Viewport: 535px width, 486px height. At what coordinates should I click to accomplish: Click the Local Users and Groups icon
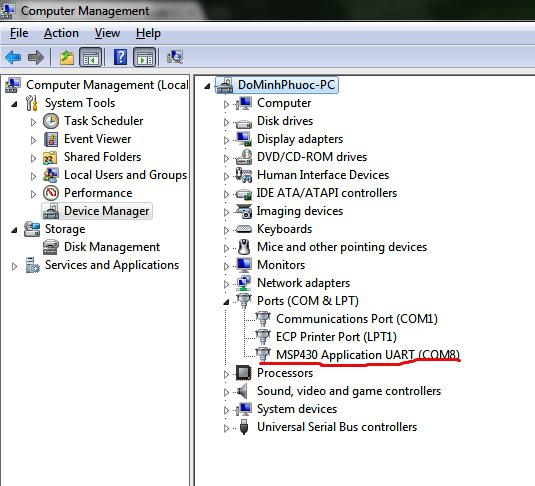[x=50, y=175]
